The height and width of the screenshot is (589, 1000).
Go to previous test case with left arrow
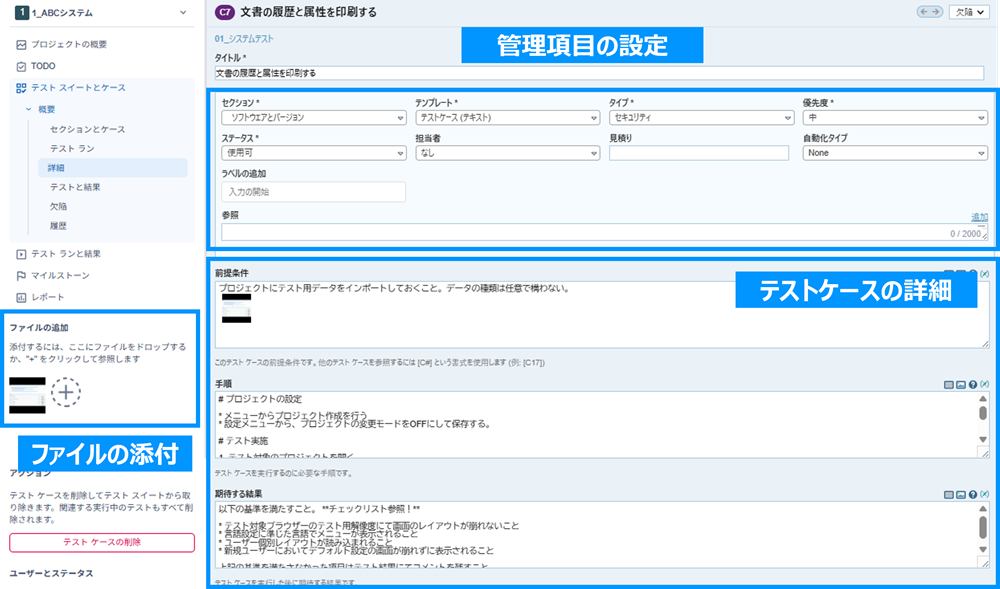923,12
